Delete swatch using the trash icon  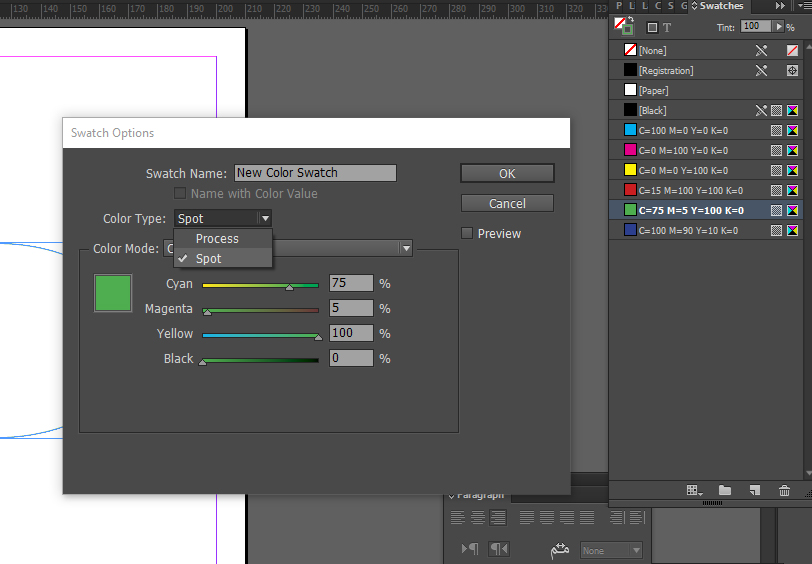(784, 490)
